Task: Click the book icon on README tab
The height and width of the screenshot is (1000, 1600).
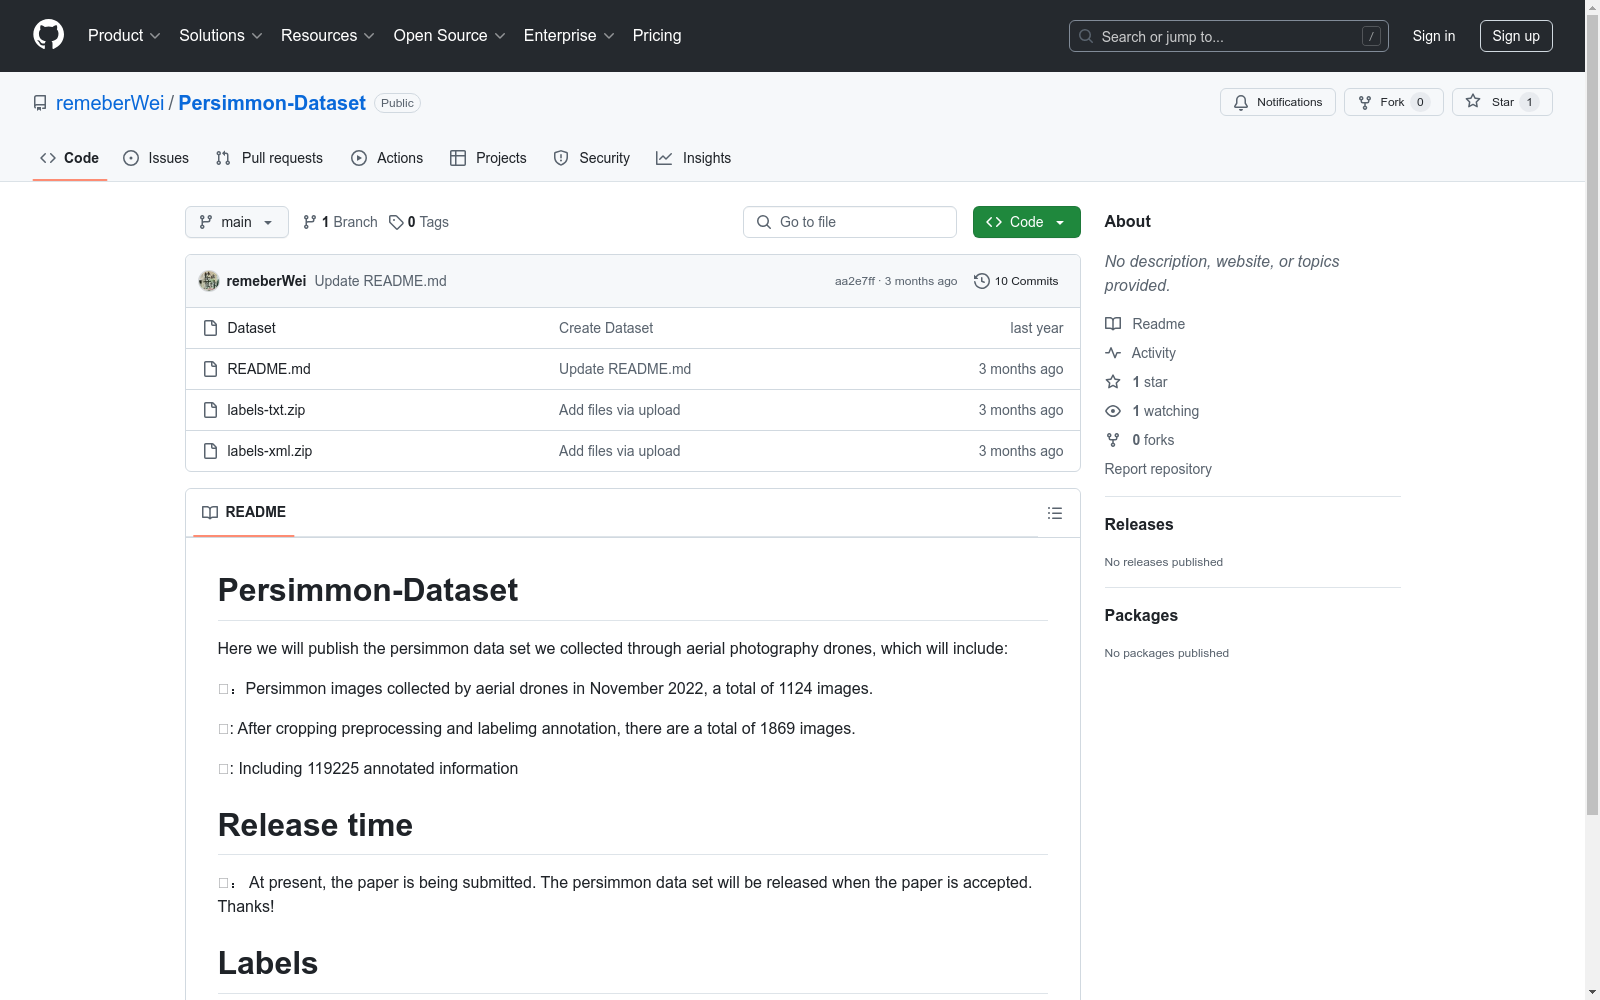Action: click(210, 512)
